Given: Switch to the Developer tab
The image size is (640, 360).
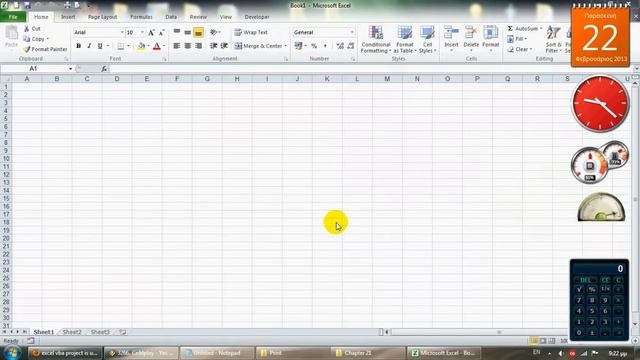Looking at the screenshot, I should pos(257,17).
